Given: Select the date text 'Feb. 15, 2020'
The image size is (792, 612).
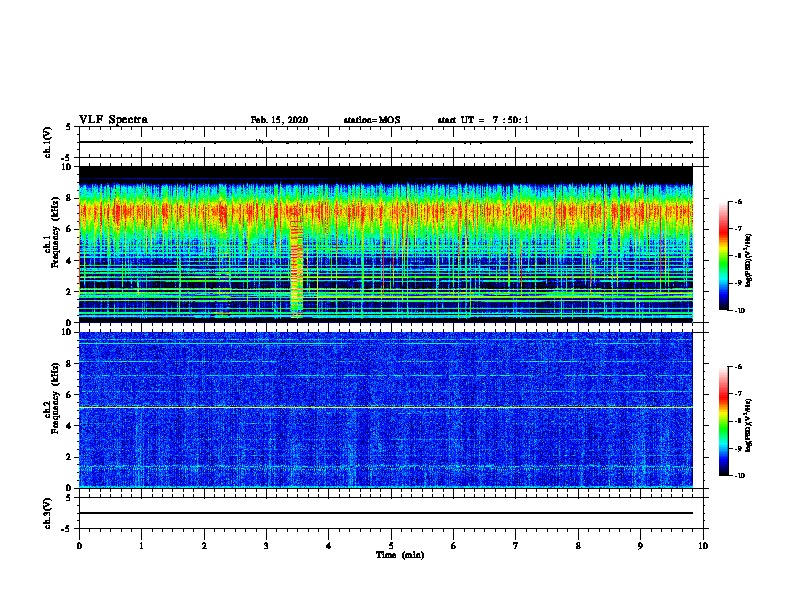Looking at the screenshot, I should pyautogui.click(x=279, y=120).
